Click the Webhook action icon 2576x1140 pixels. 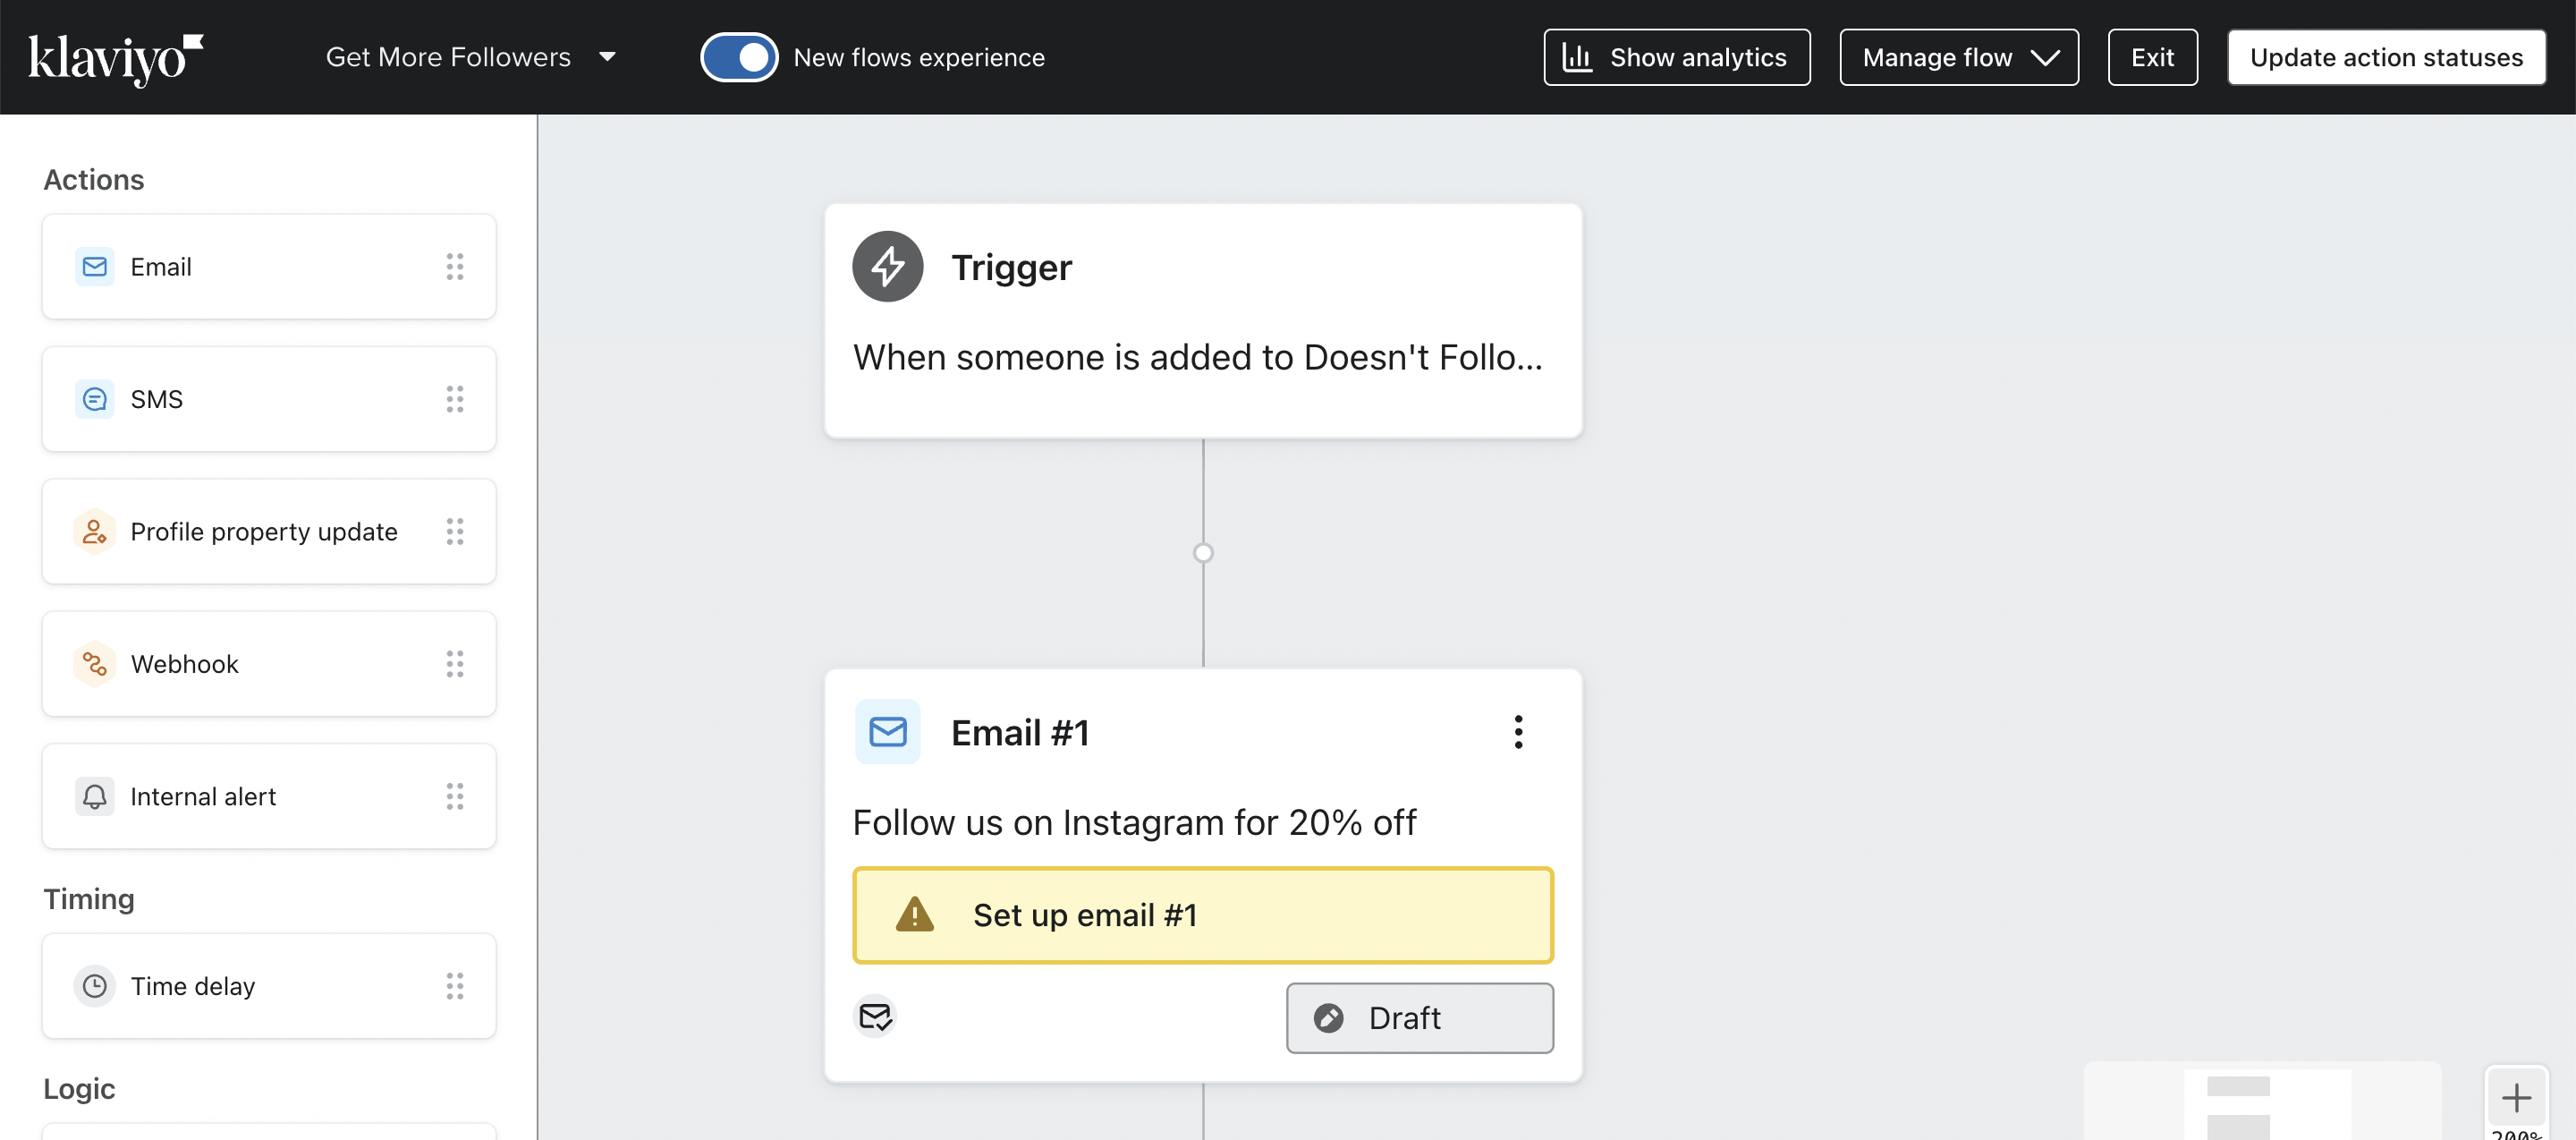(95, 664)
